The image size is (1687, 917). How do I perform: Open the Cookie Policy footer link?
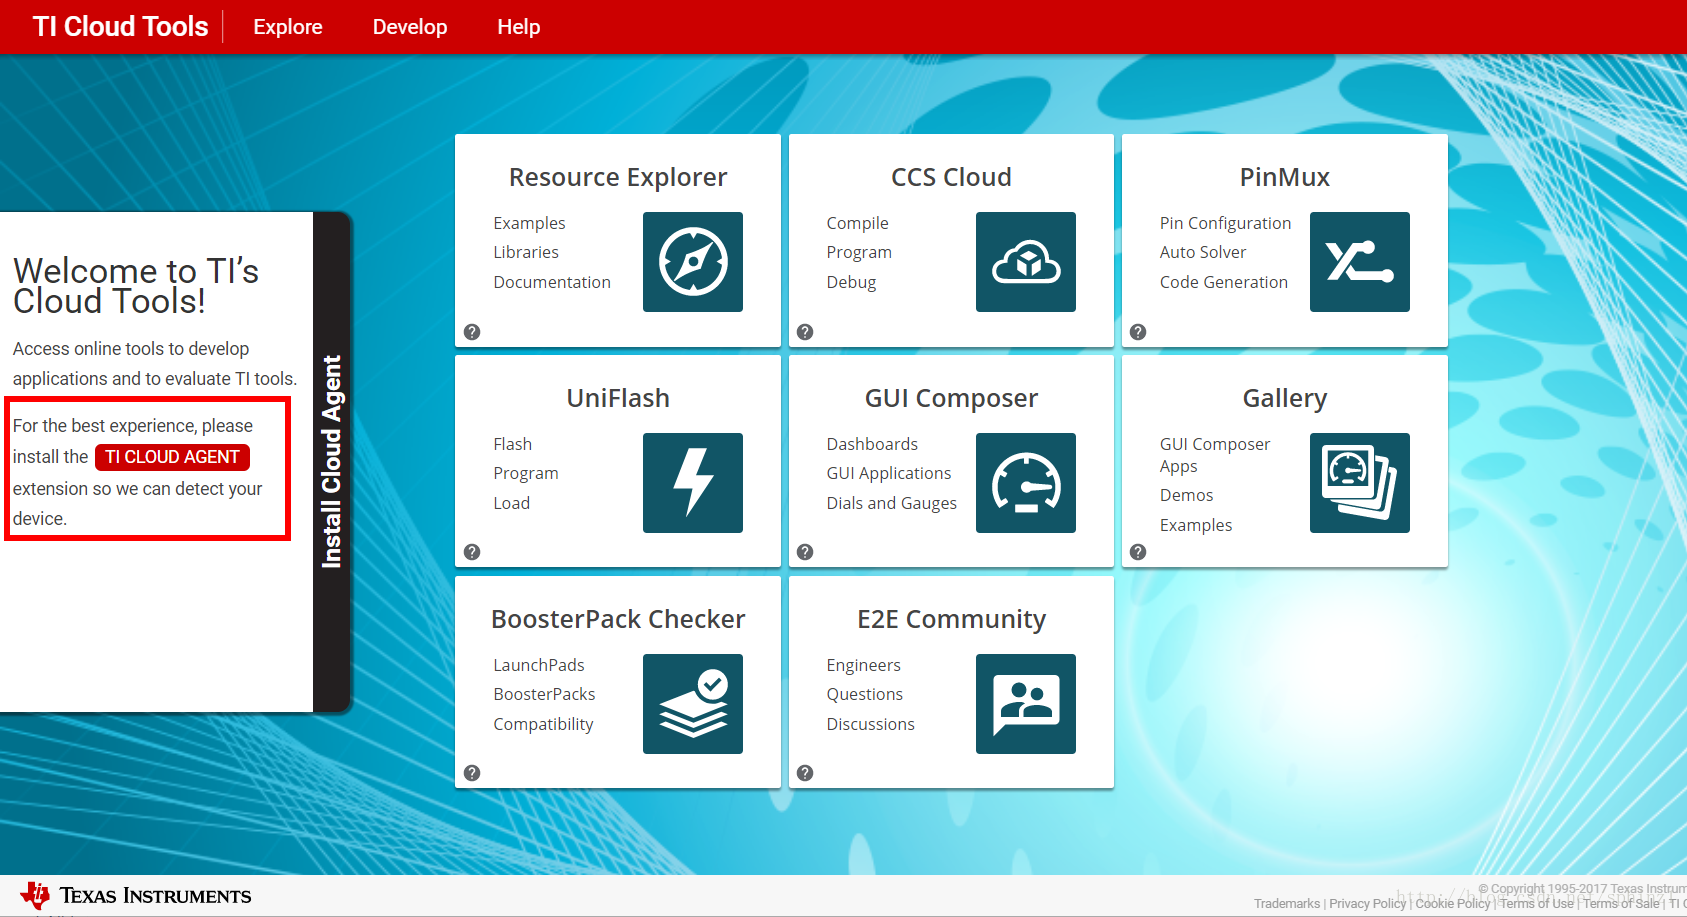pos(1452,904)
